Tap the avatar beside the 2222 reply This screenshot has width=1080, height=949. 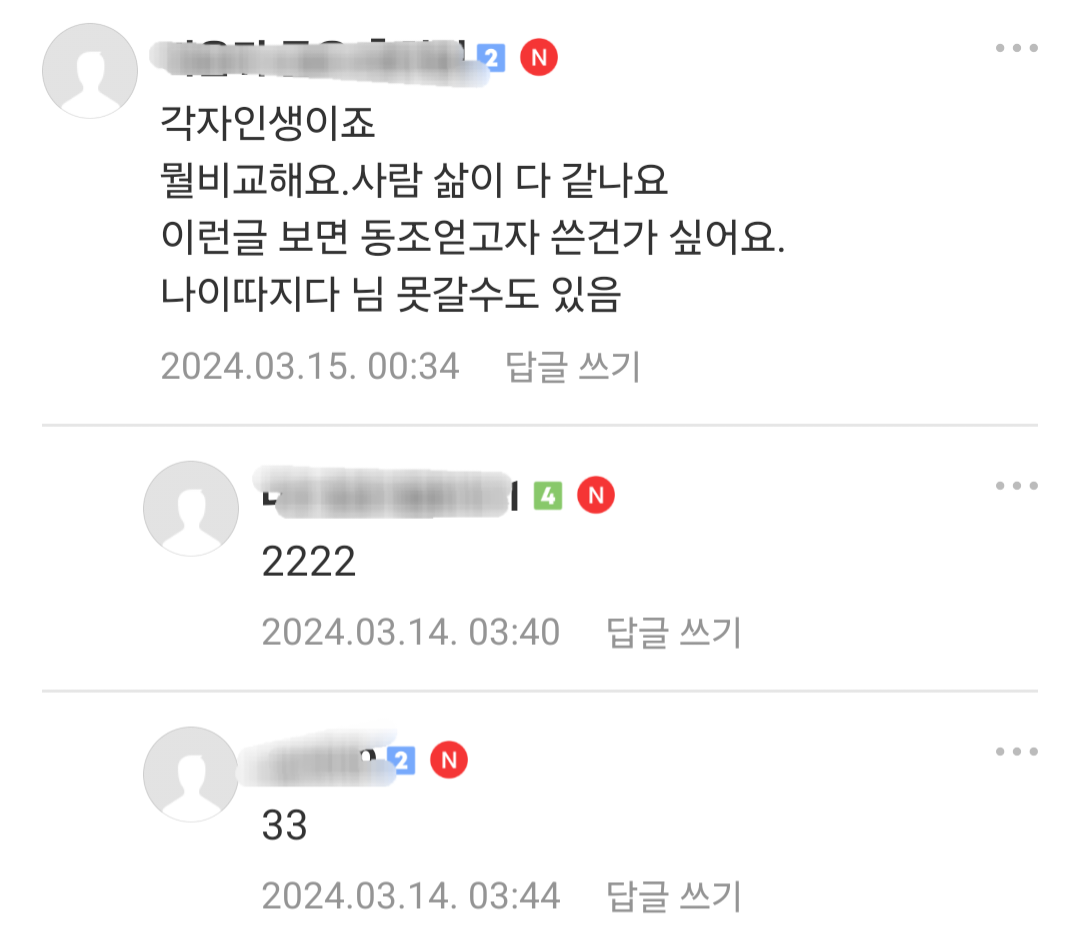tap(191, 509)
